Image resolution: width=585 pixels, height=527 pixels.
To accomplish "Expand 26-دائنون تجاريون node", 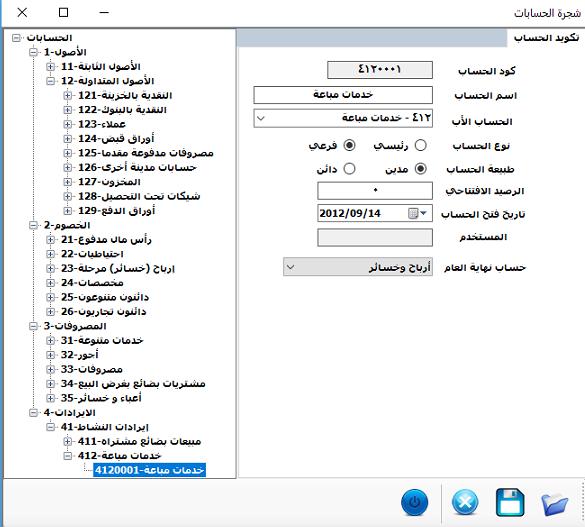I will 50,312.
